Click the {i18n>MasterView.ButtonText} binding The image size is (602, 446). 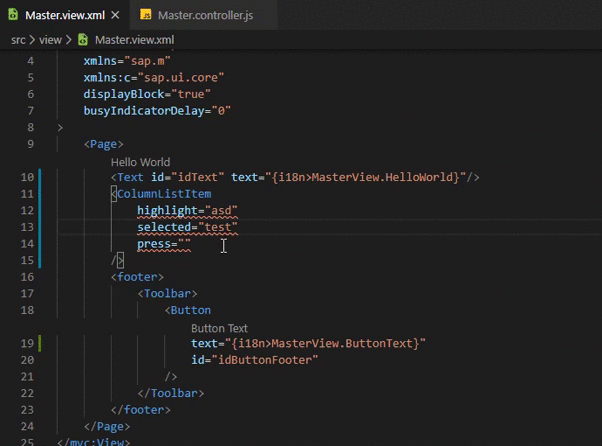click(325, 344)
